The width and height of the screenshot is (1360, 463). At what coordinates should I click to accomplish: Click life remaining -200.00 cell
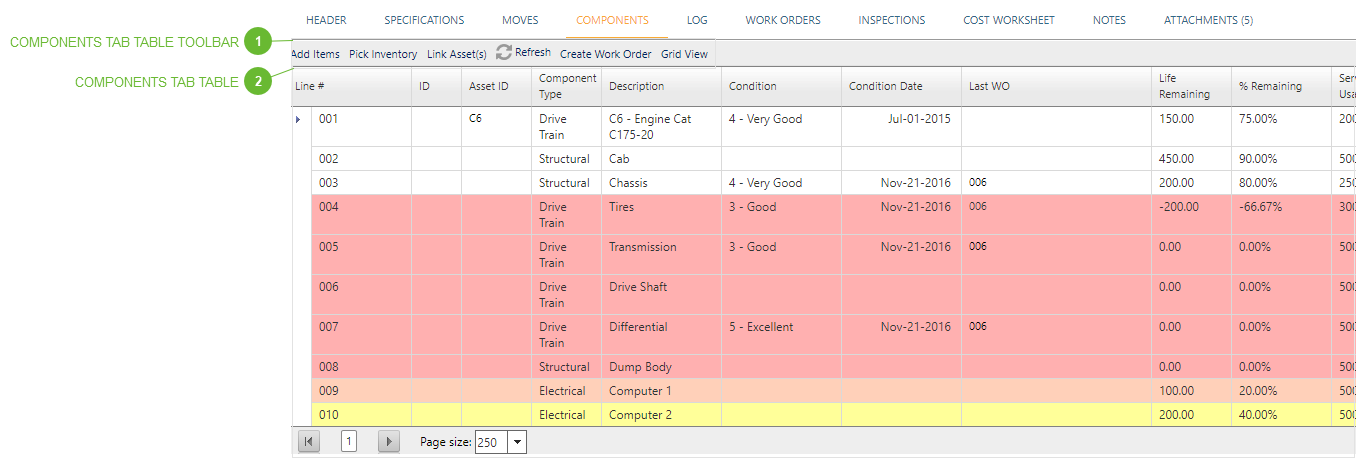point(1192,215)
